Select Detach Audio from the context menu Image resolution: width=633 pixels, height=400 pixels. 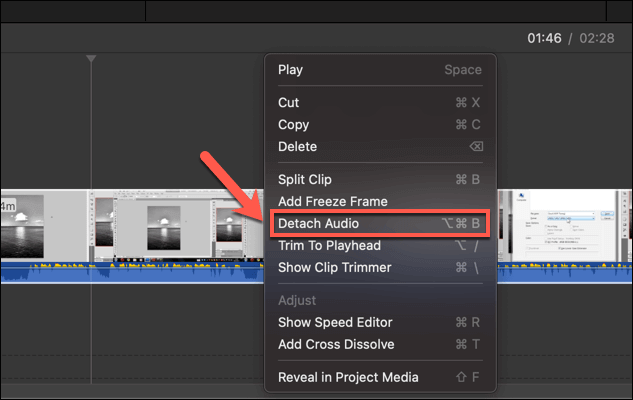click(x=318, y=223)
